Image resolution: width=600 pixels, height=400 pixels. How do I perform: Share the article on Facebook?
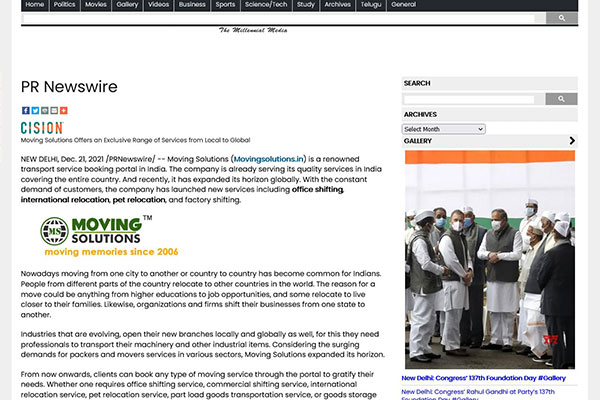[25, 110]
